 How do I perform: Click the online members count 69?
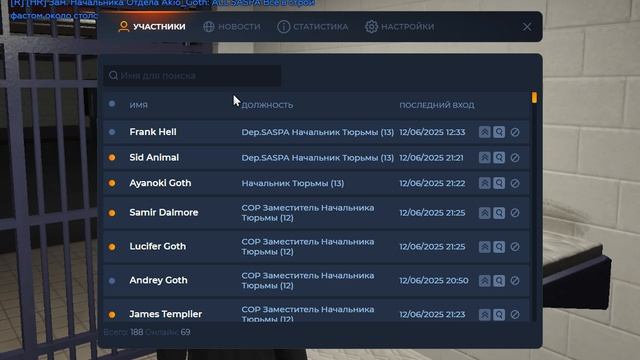point(185,332)
